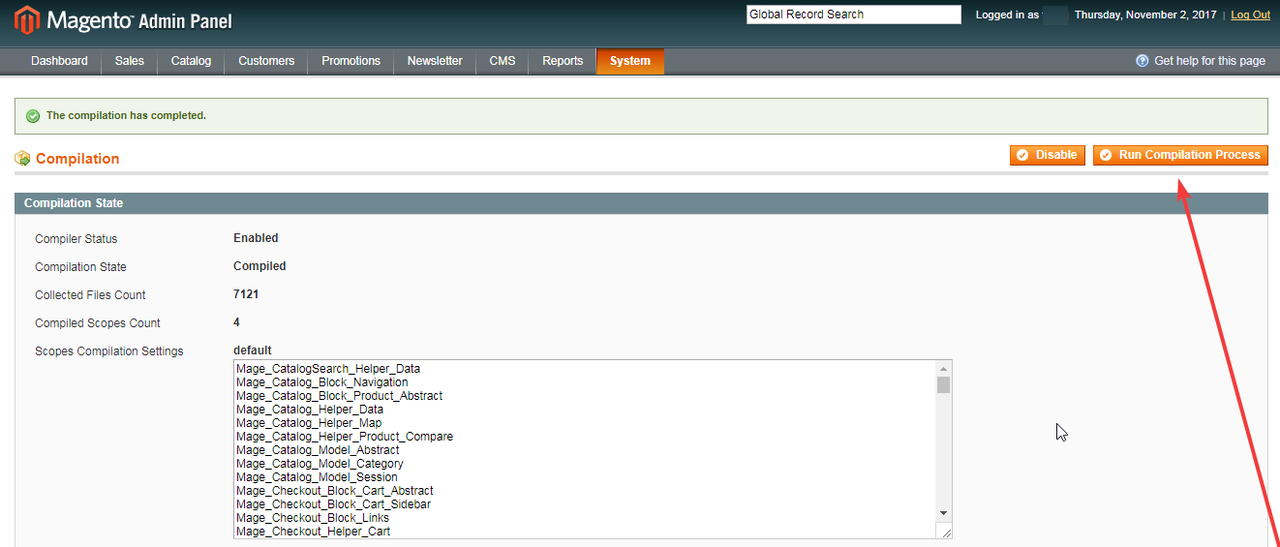Open the CMS menu
The width and height of the screenshot is (1280, 547).
coord(502,61)
